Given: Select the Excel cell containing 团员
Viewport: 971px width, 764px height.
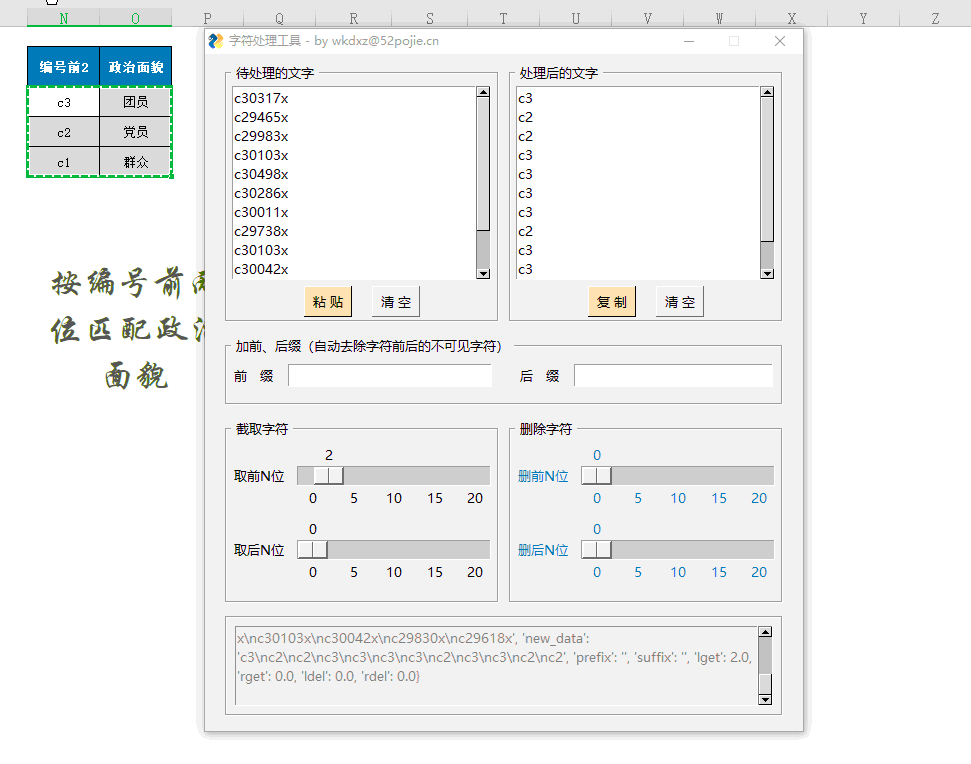Looking at the screenshot, I should 136,102.
